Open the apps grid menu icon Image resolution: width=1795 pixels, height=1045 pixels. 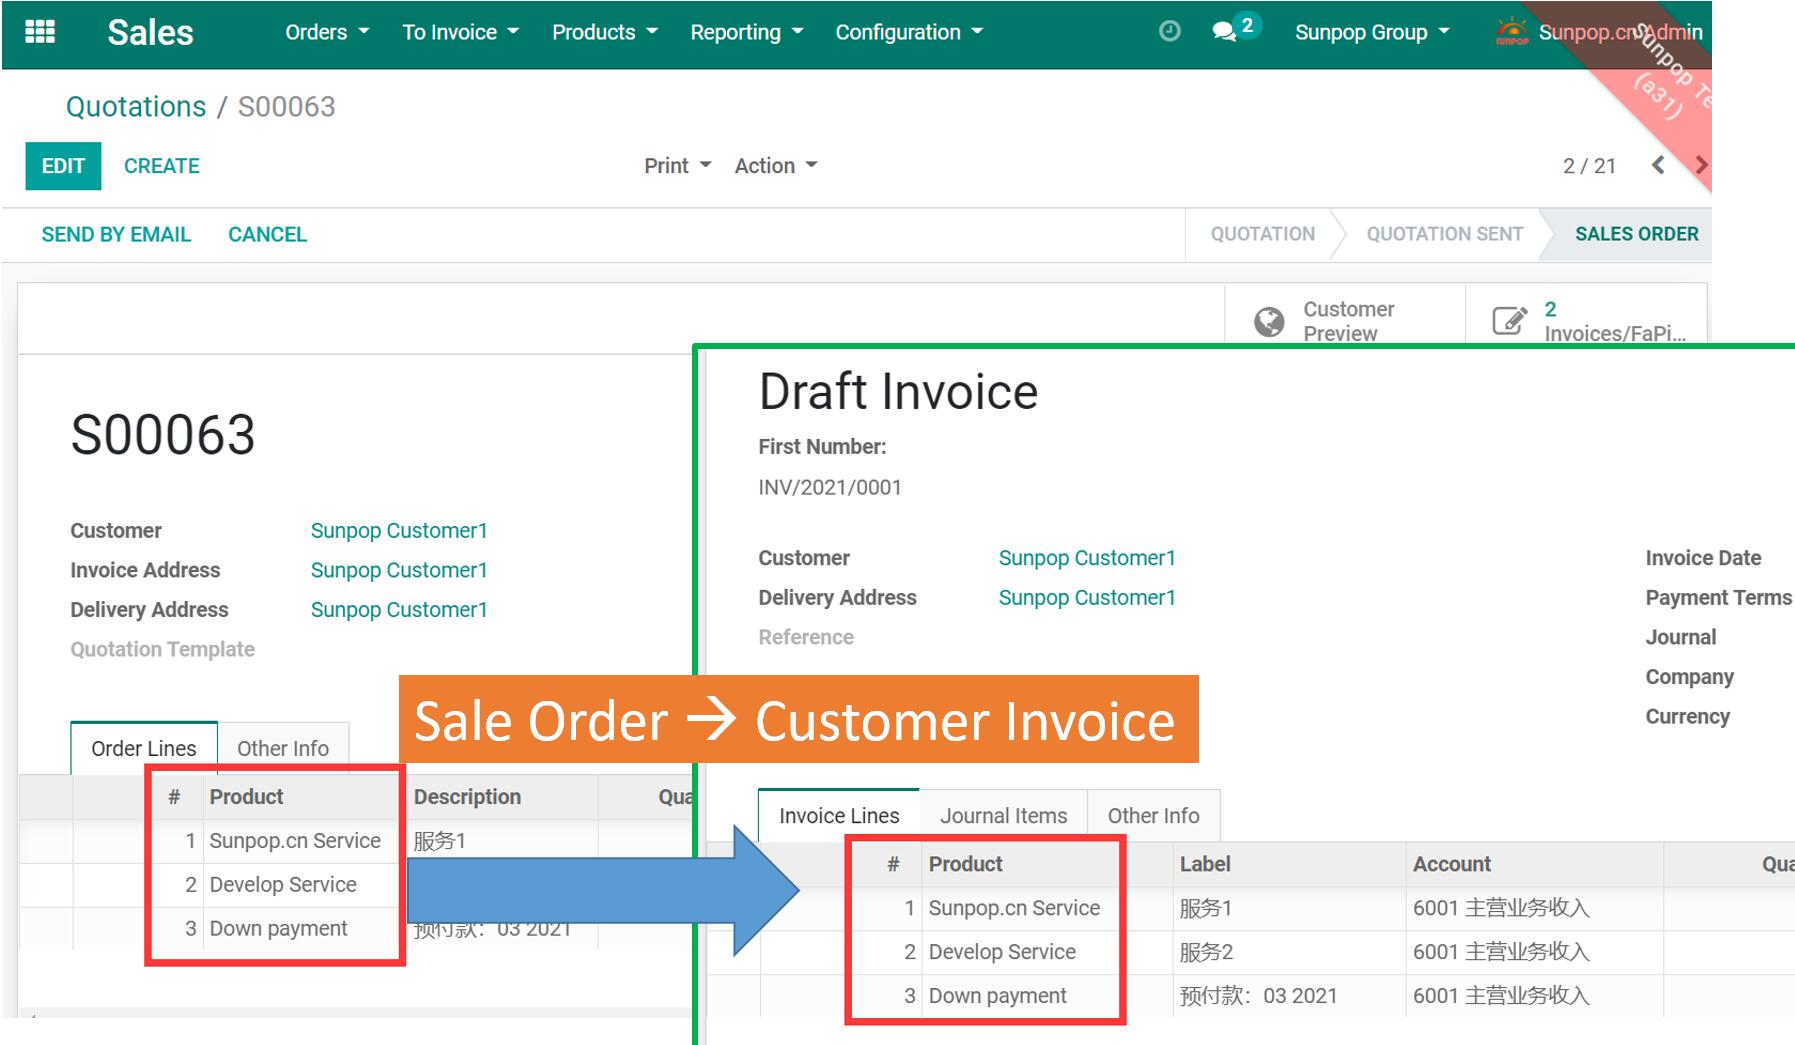(40, 32)
